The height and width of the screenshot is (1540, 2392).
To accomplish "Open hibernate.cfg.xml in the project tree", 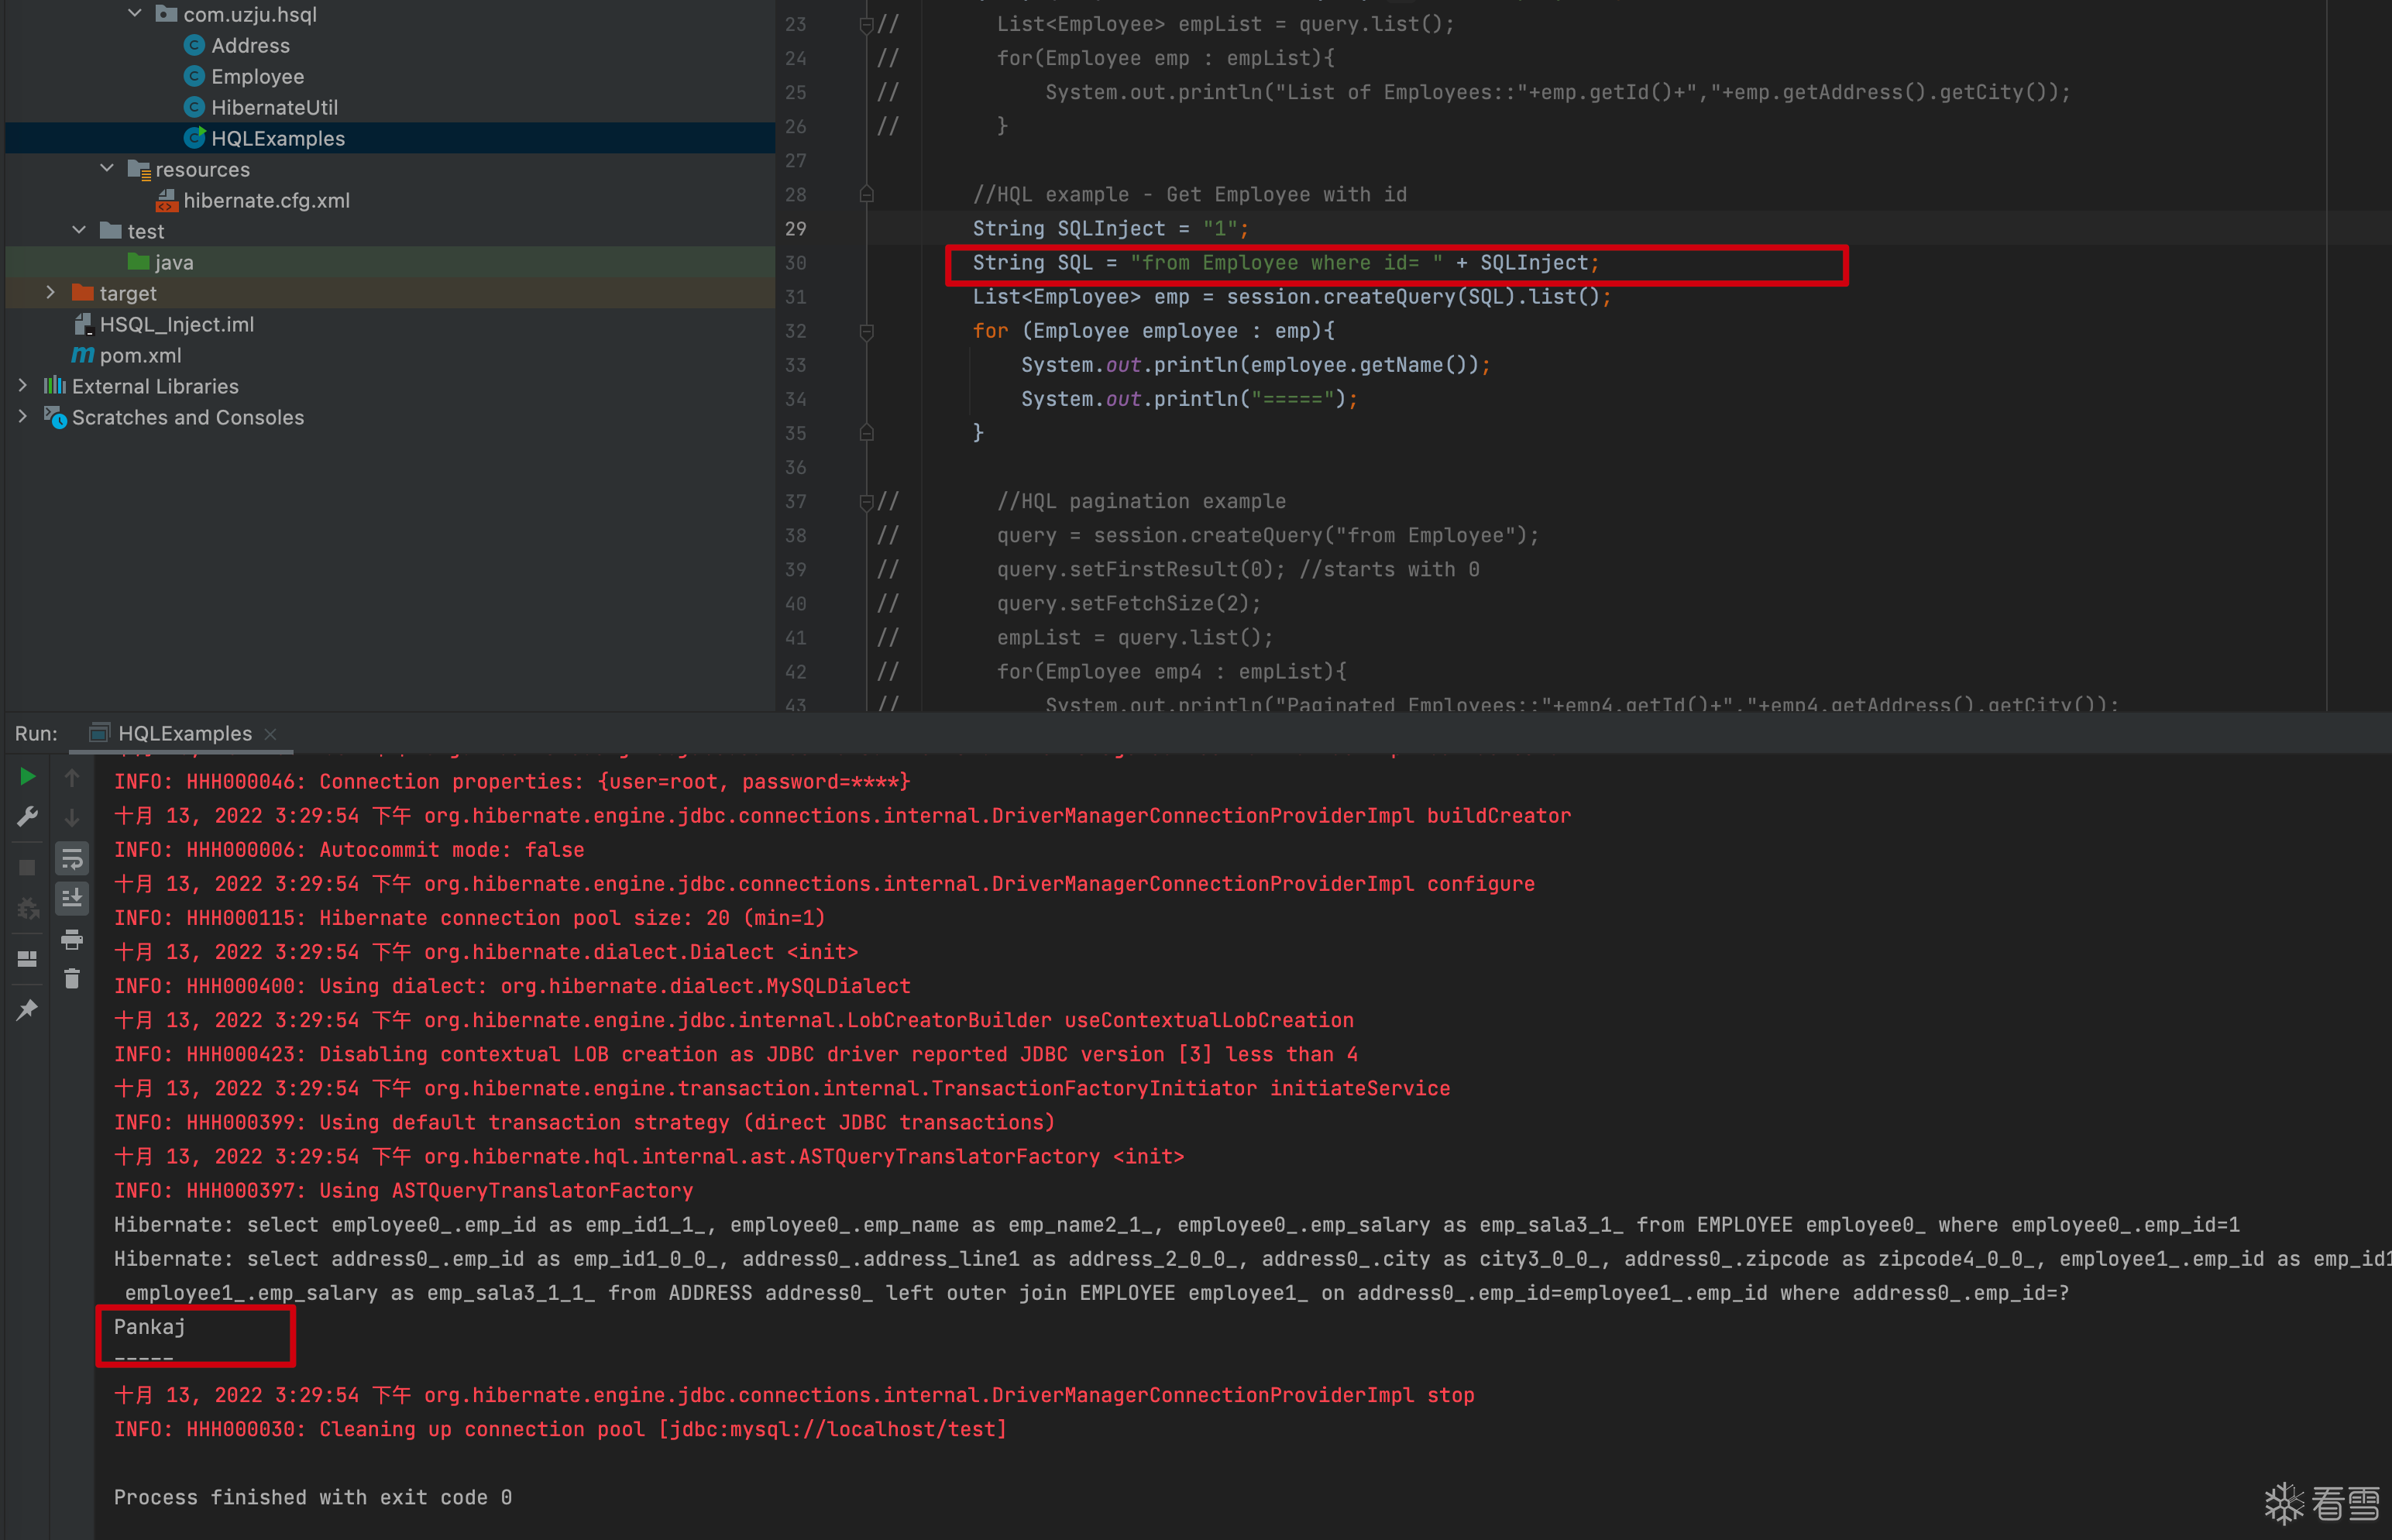I will click(266, 200).
